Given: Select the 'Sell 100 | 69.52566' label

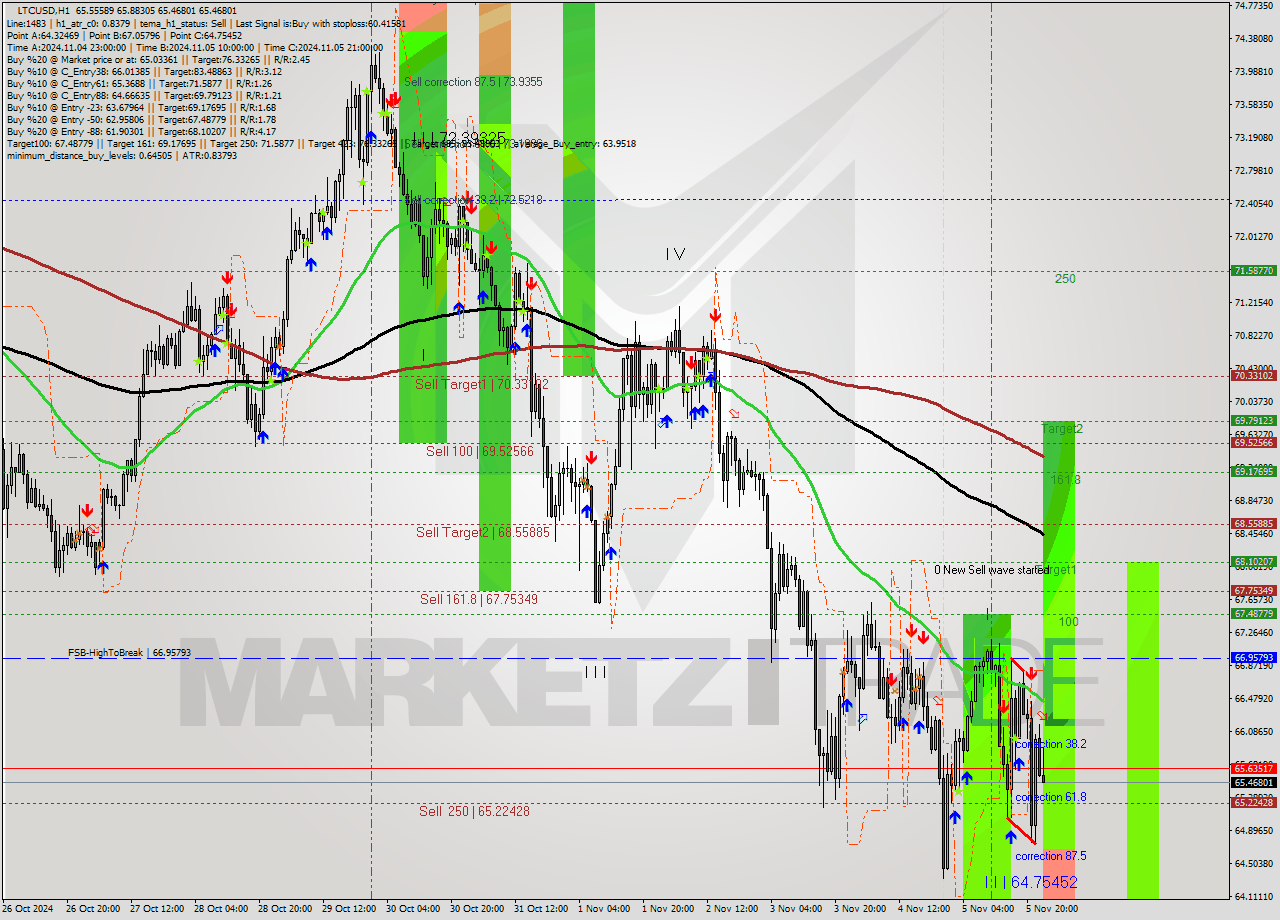Looking at the screenshot, I should pyautogui.click(x=480, y=452).
